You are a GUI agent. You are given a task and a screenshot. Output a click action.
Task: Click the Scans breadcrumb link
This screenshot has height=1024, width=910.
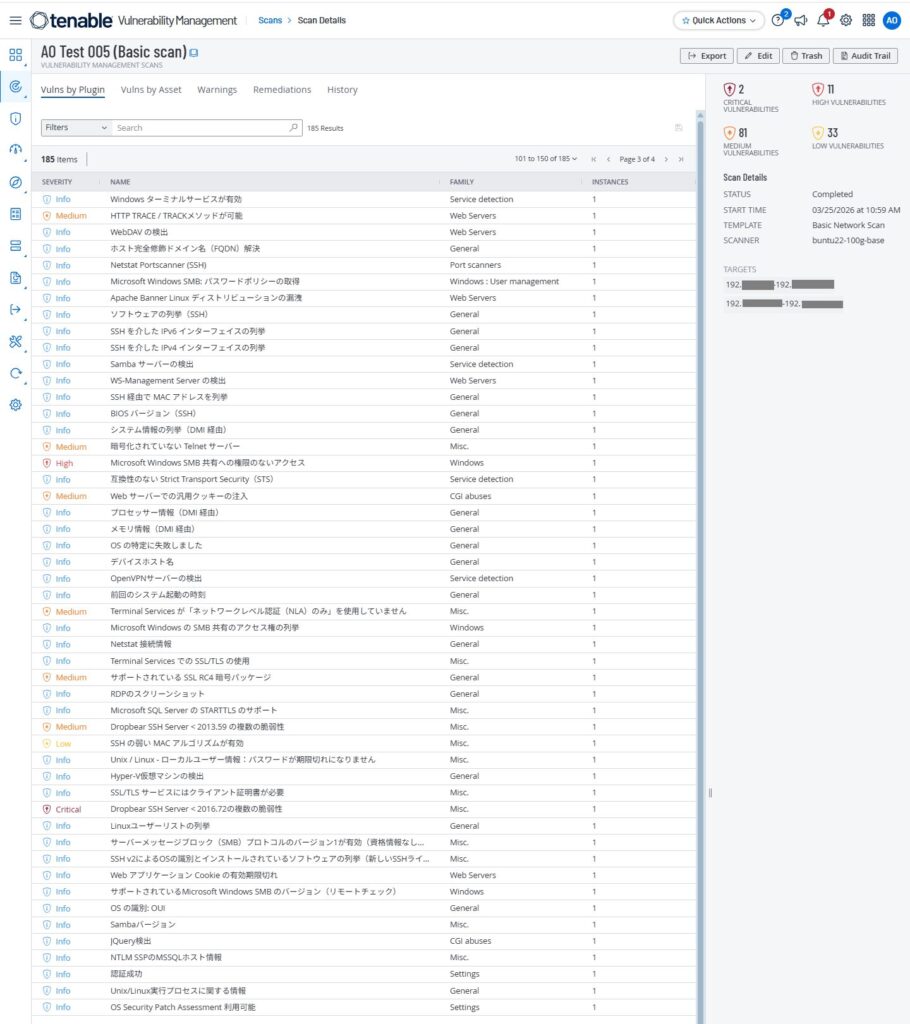pyautogui.click(x=270, y=20)
